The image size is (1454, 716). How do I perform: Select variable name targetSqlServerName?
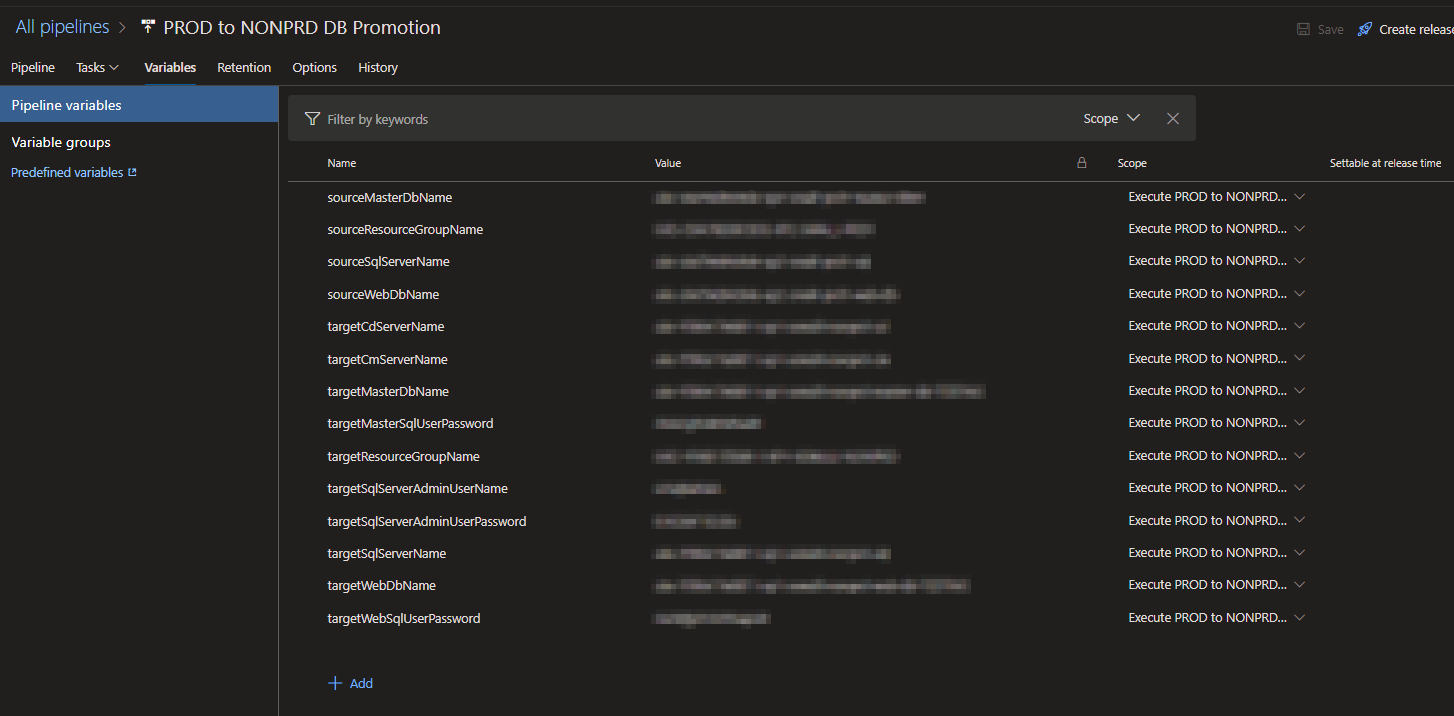pyautogui.click(x=387, y=553)
